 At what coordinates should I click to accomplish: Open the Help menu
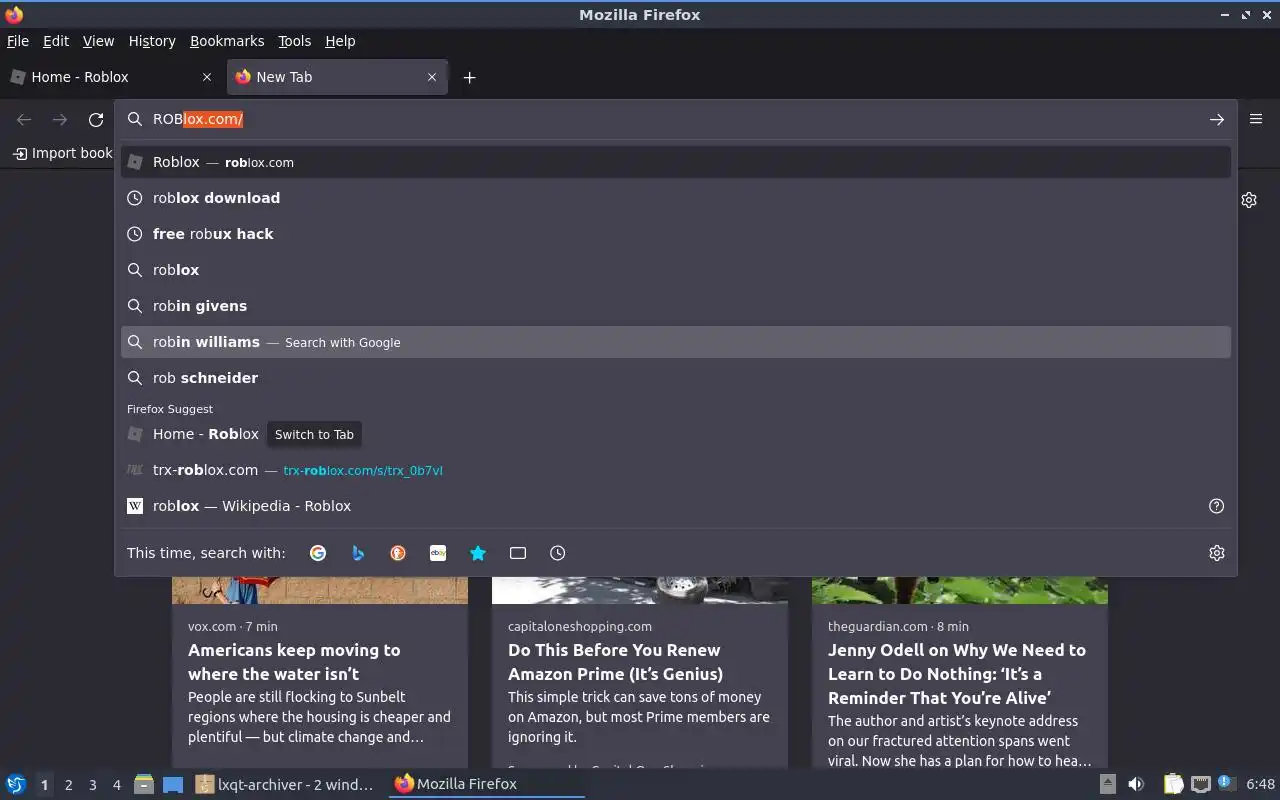340,41
